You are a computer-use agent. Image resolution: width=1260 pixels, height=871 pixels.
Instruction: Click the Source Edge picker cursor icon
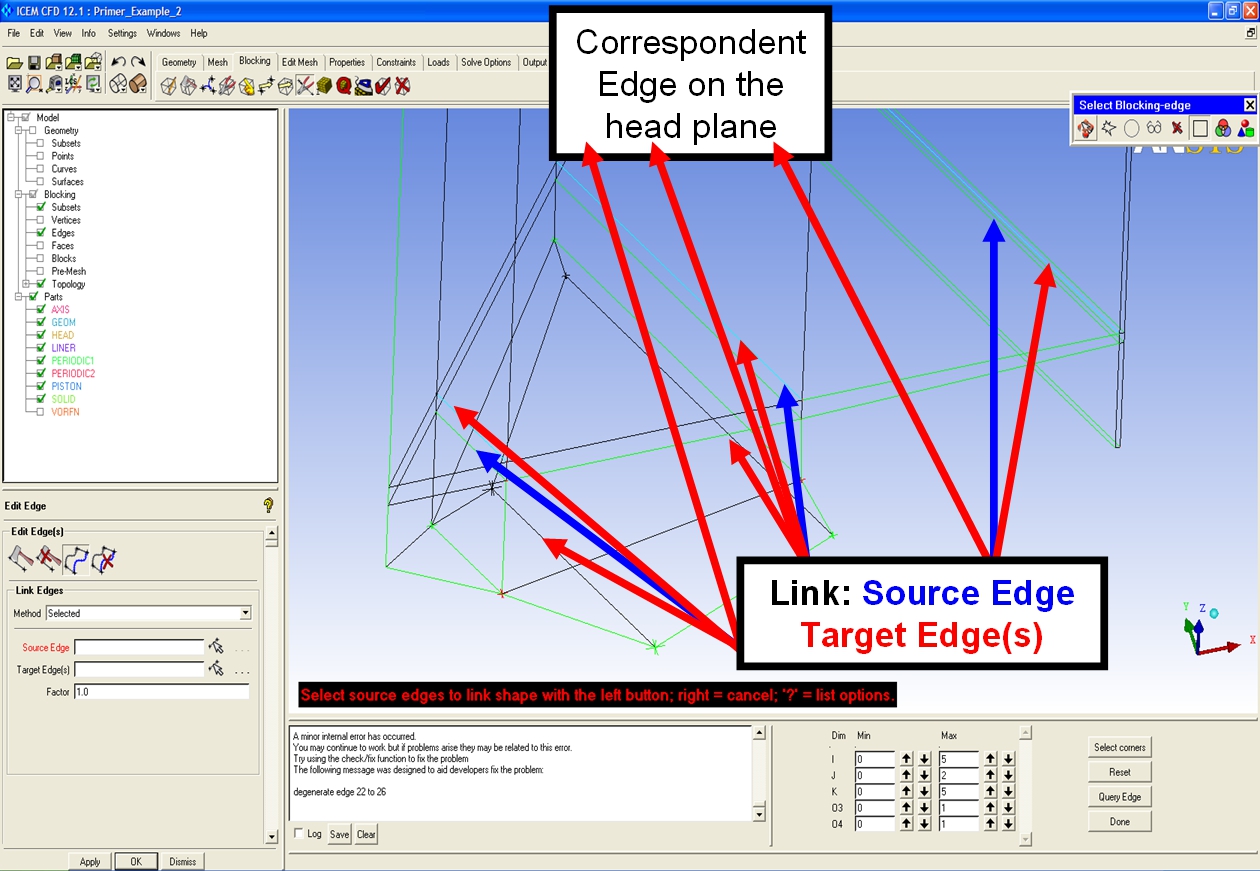[216, 647]
